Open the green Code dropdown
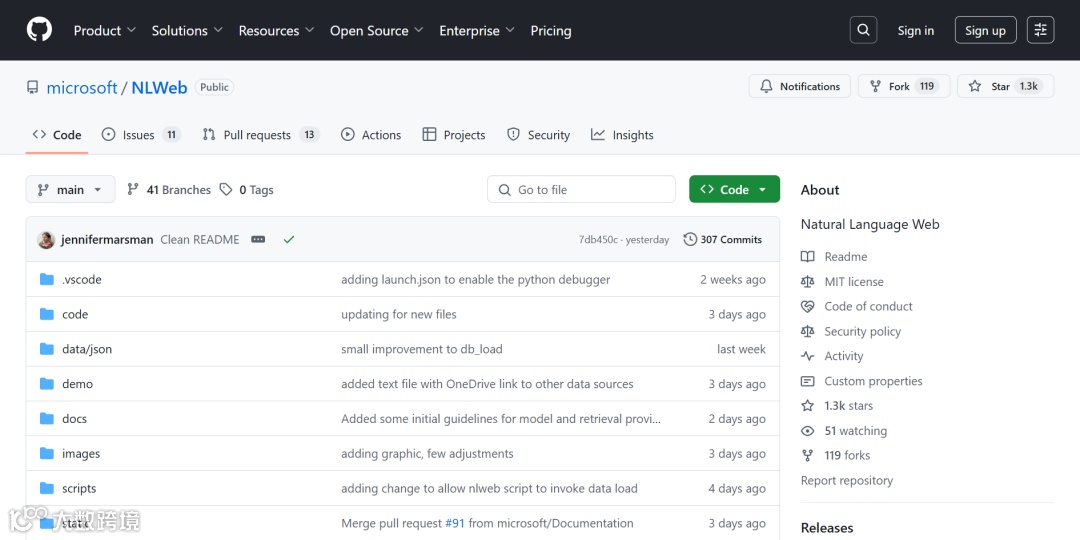The width and height of the screenshot is (1080, 540). click(x=734, y=190)
